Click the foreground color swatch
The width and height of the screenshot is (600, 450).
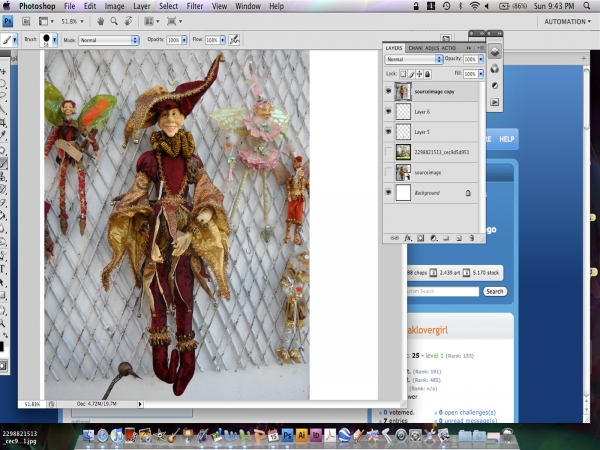pos(2,347)
